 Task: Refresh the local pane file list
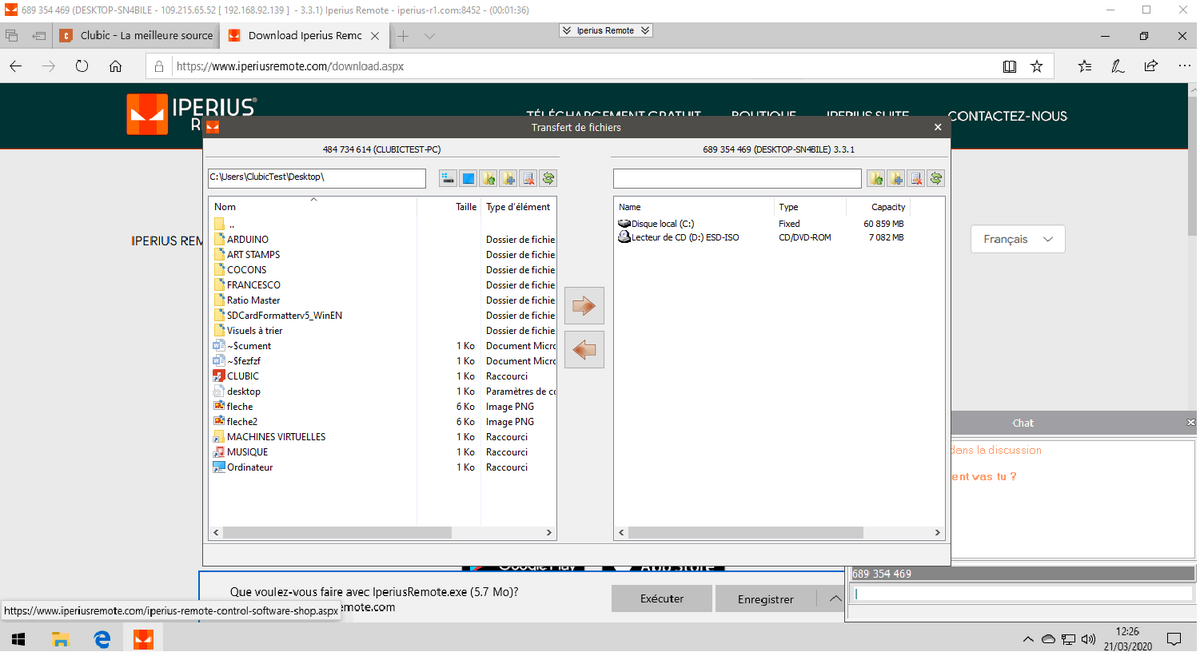pyautogui.click(x=548, y=178)
